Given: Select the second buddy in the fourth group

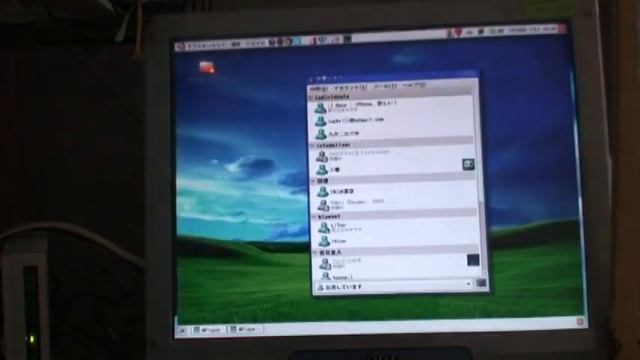Looking at the screenshot, I should tap(396, 241).
